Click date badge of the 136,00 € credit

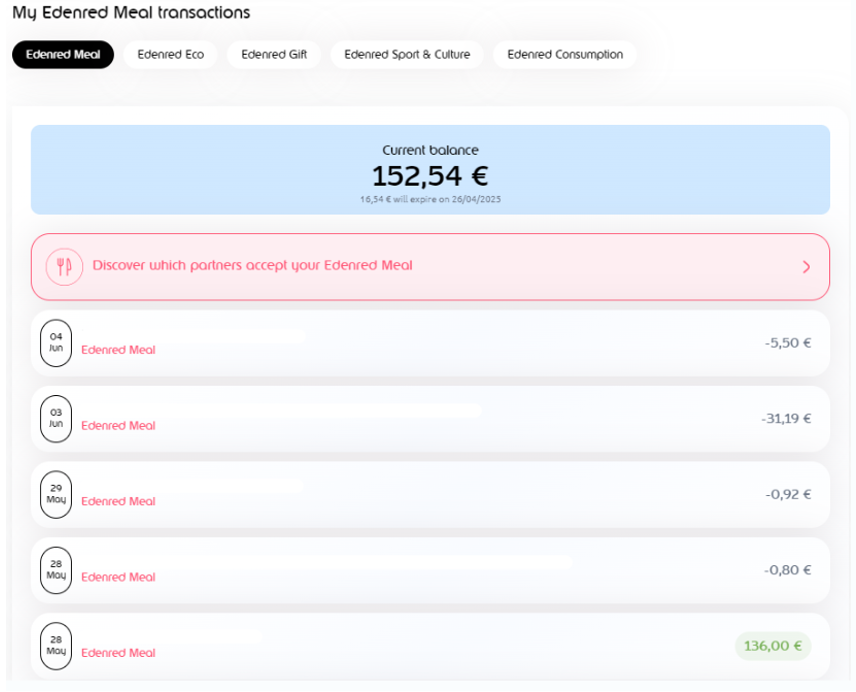(56, 645)
